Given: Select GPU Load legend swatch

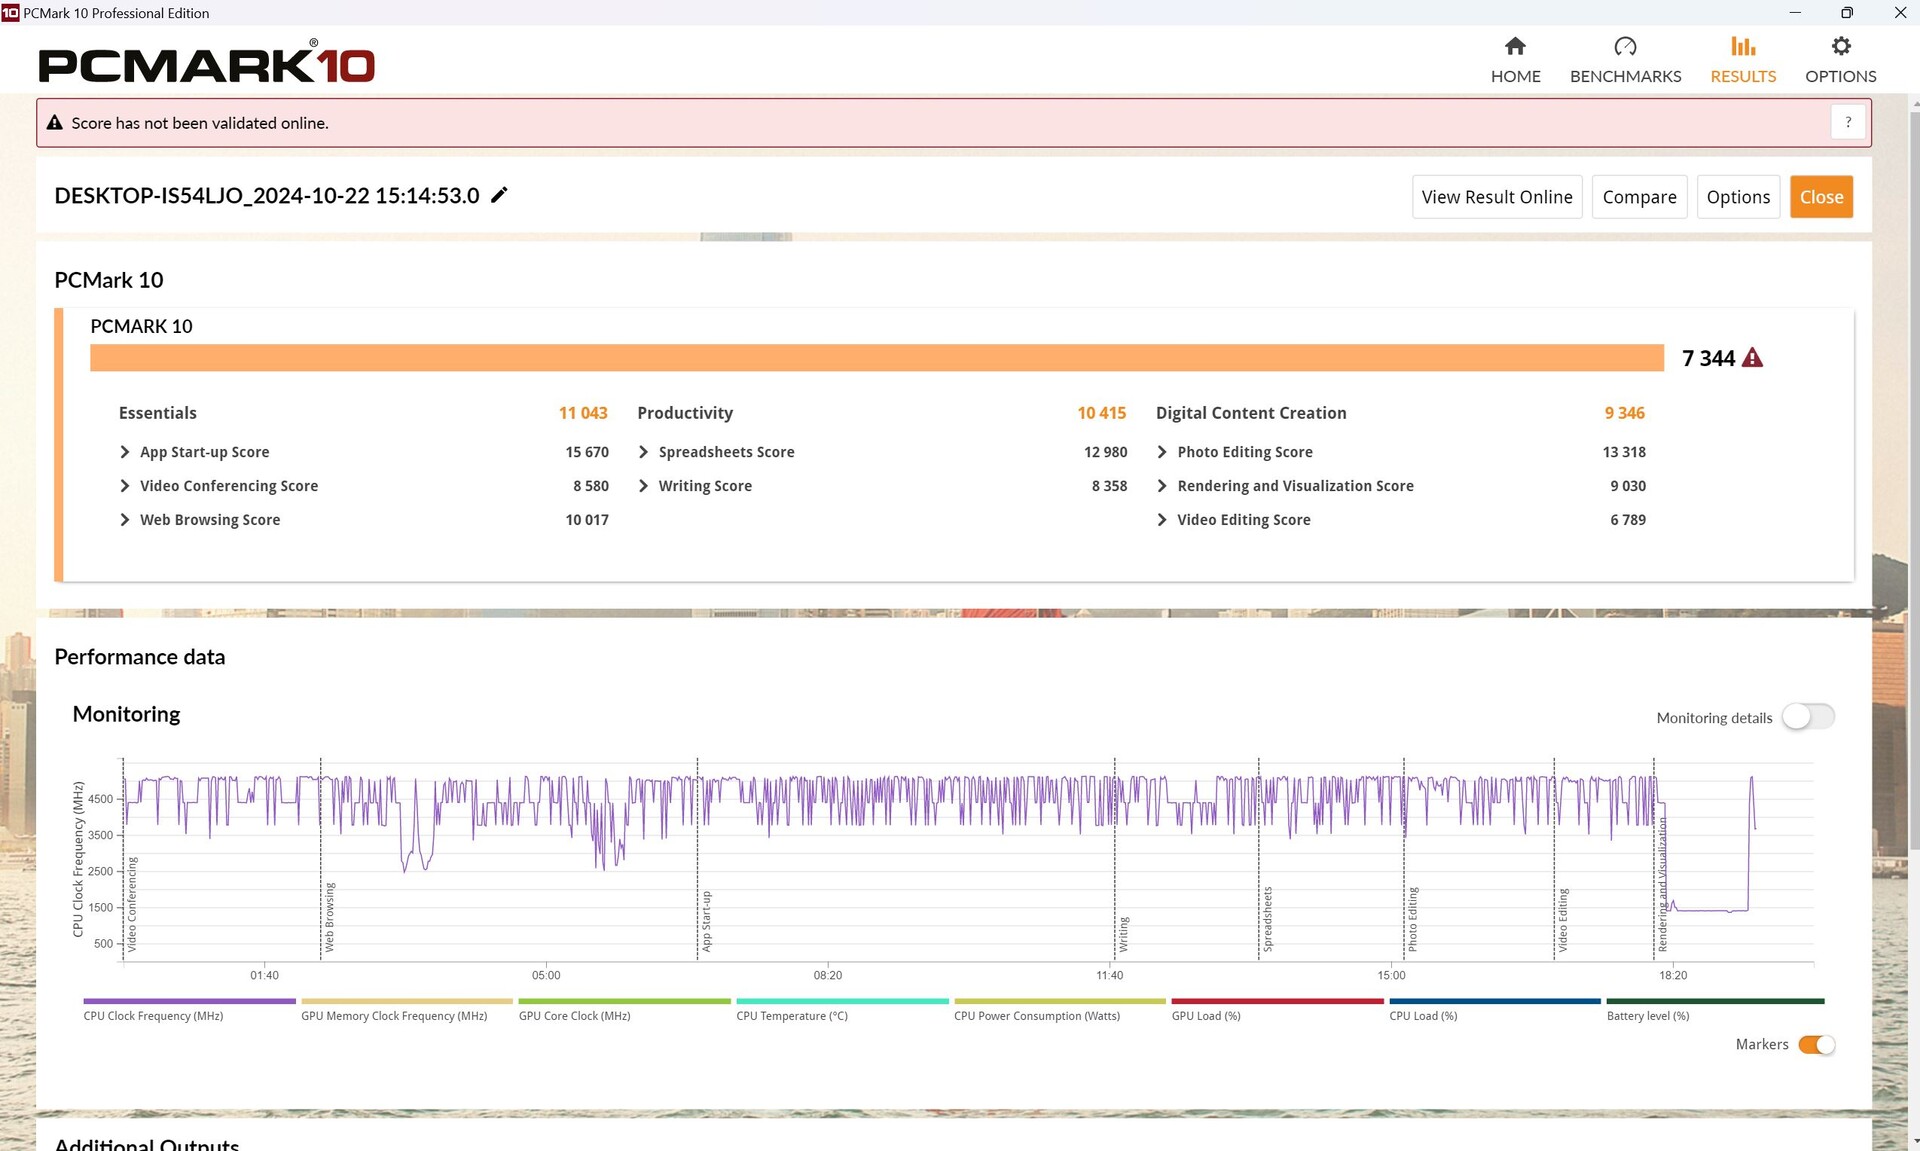Looking at the screenshot, I should click(x=1277, y=1001).
